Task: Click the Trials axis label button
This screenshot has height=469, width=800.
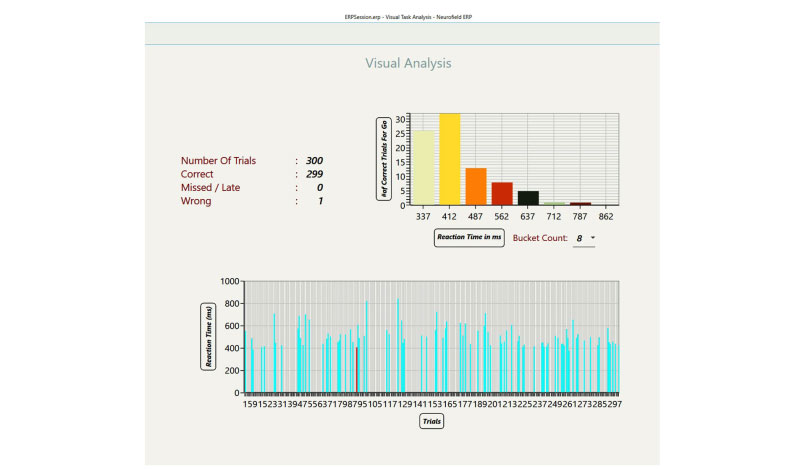Action: [431, 421]
